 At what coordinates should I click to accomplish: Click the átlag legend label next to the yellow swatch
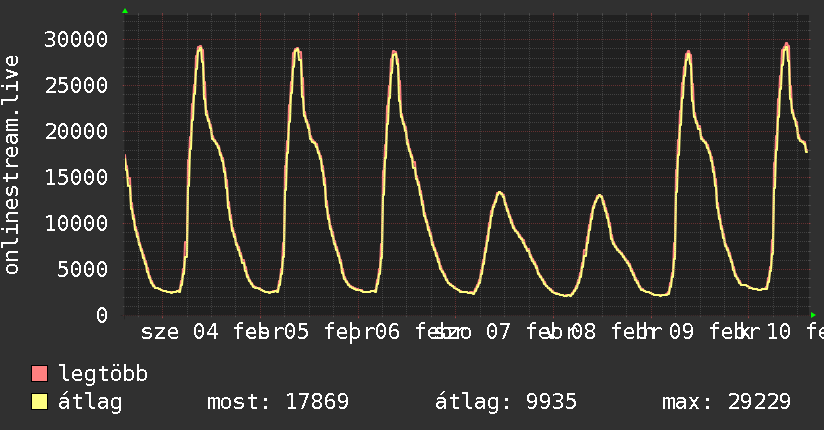click(x=90, y=402)
